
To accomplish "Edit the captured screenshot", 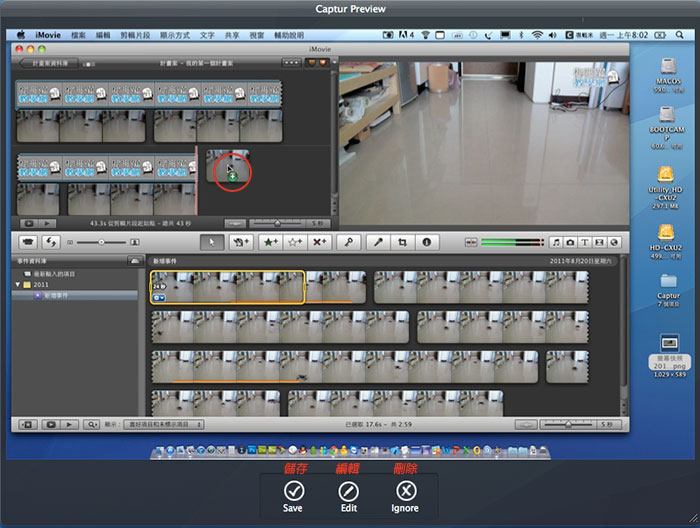I will point(349,497).
